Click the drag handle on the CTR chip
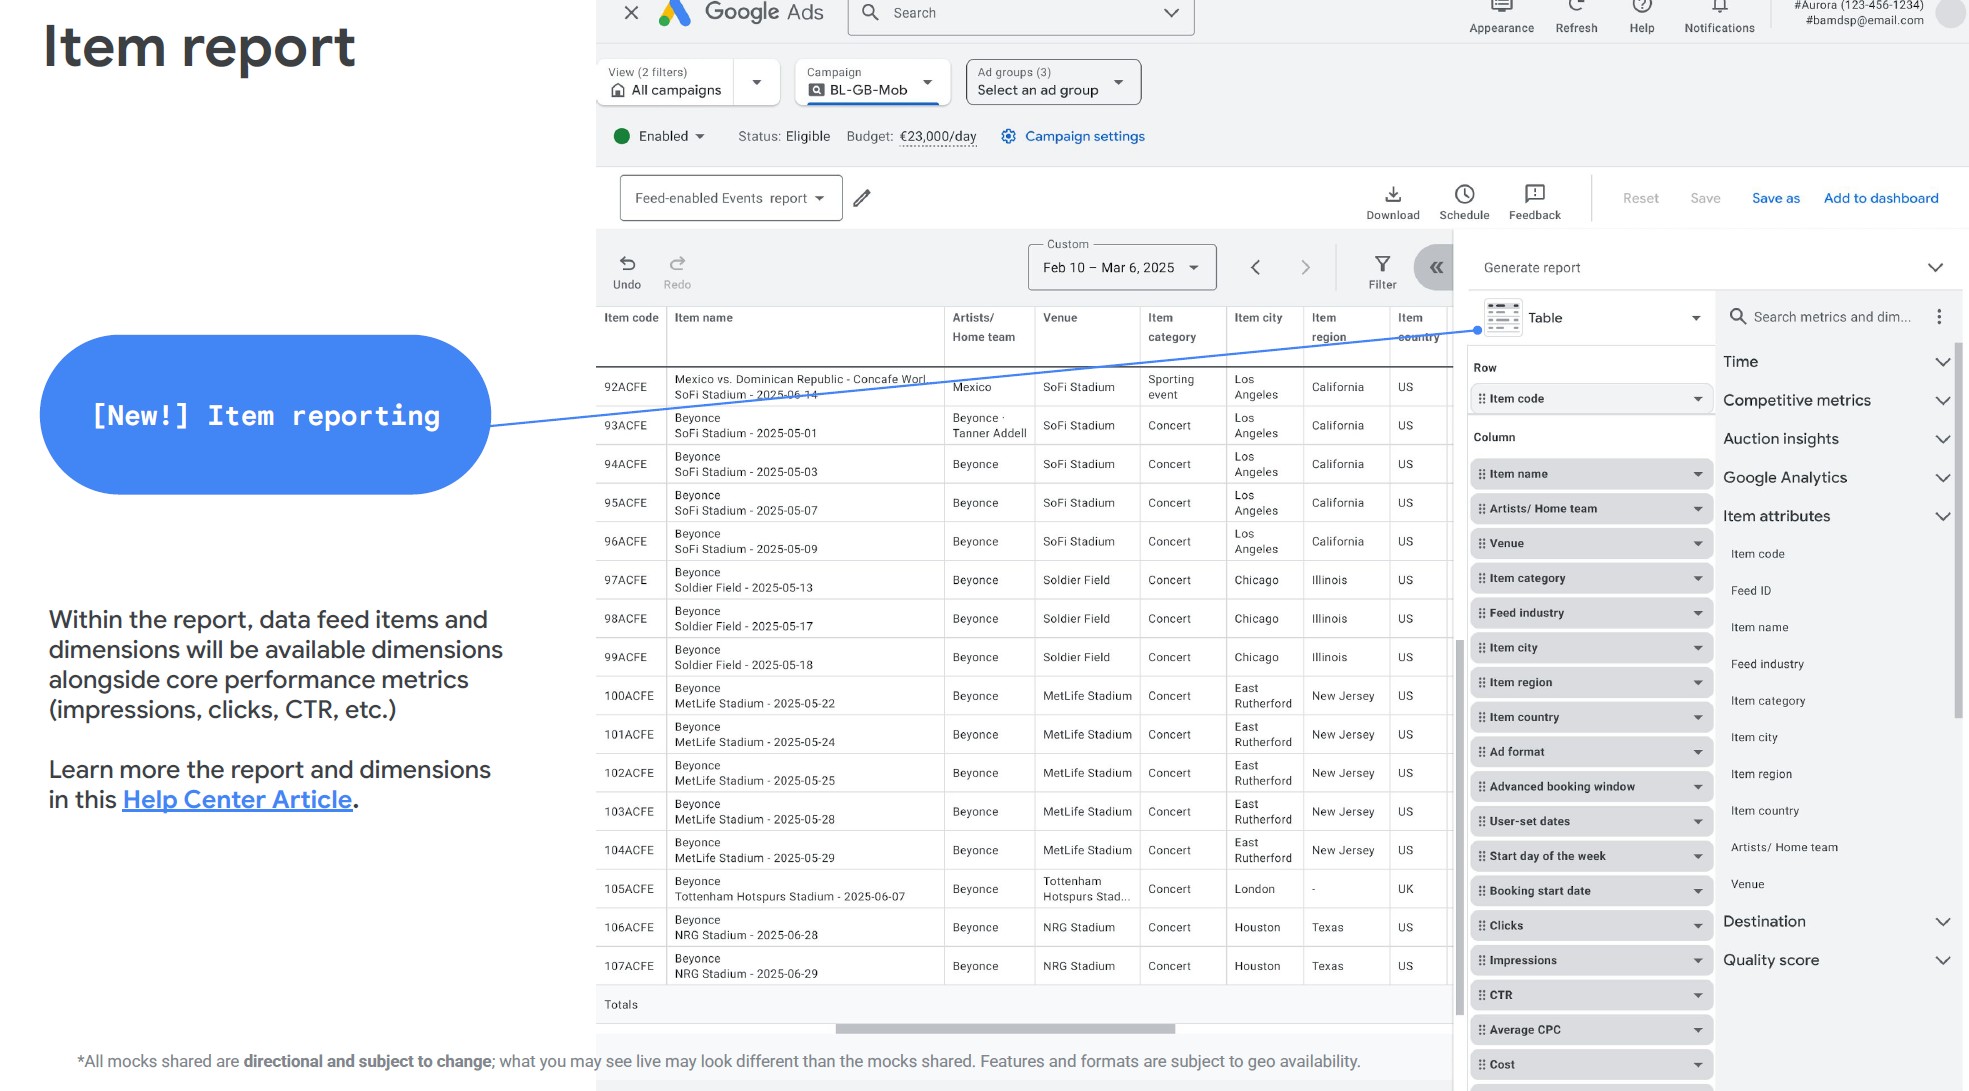This screenshot has height=1091, width=1969. click(1482, 995)
